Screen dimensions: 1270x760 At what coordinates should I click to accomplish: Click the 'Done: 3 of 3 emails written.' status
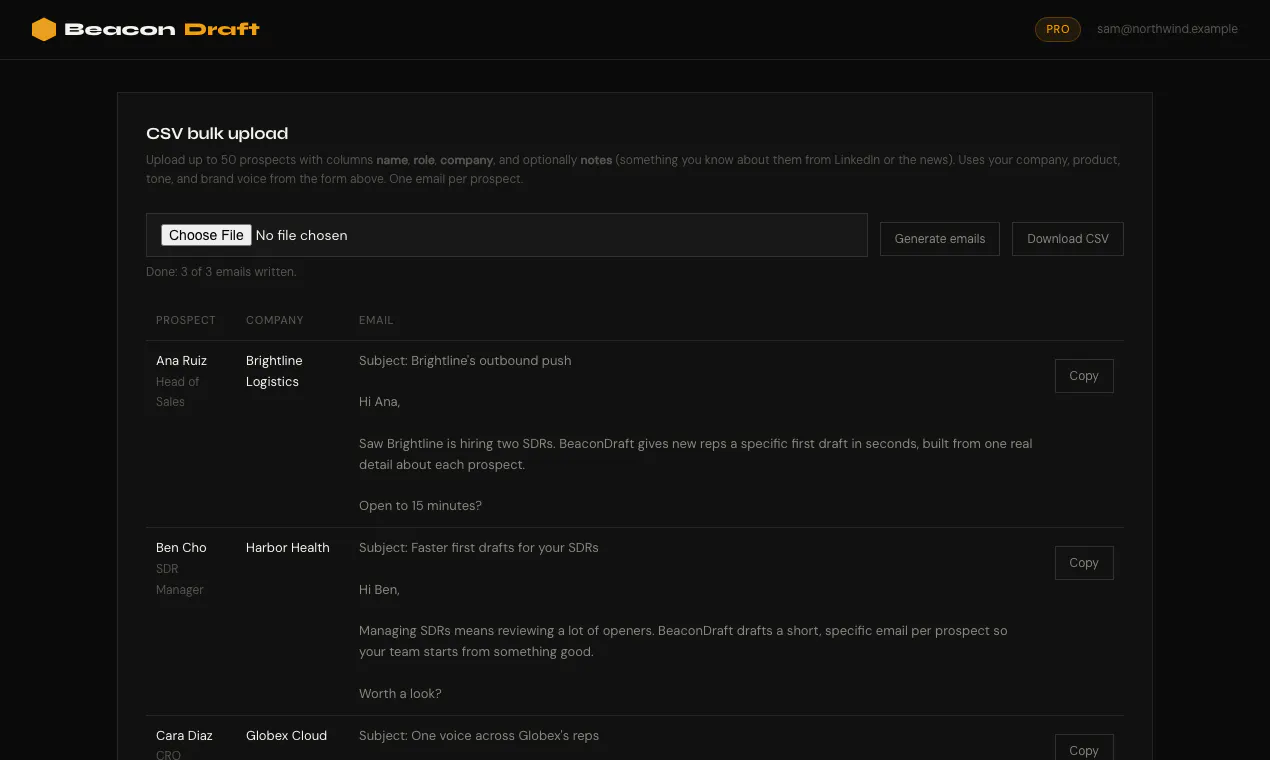point(221,271)
